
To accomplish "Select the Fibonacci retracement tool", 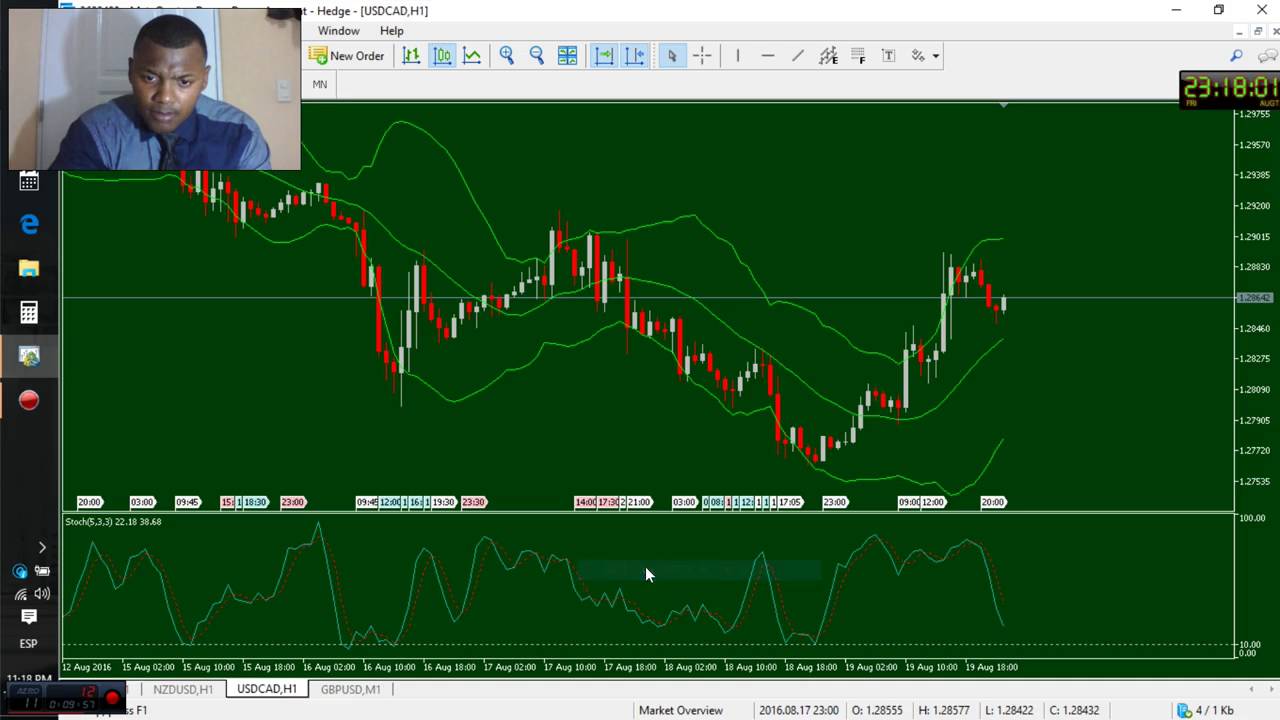I will pyautogui.click(x=858, y=56).
